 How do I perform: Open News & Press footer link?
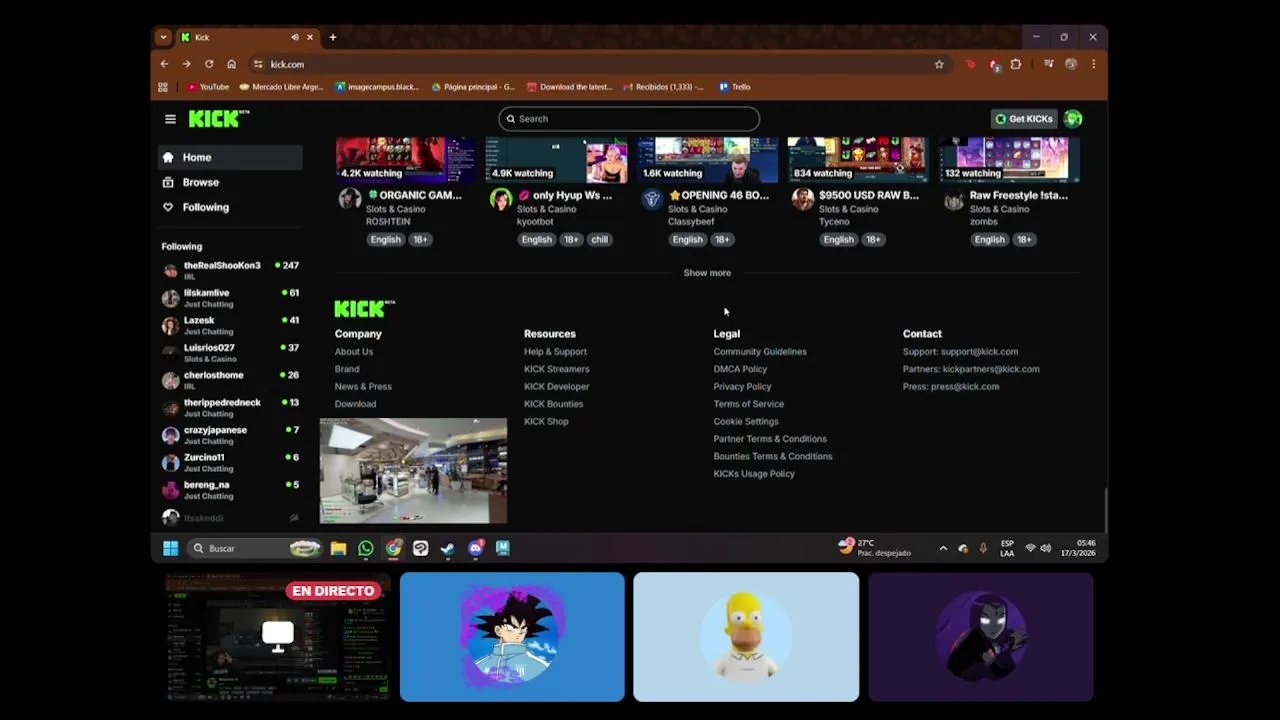point(363,387)
